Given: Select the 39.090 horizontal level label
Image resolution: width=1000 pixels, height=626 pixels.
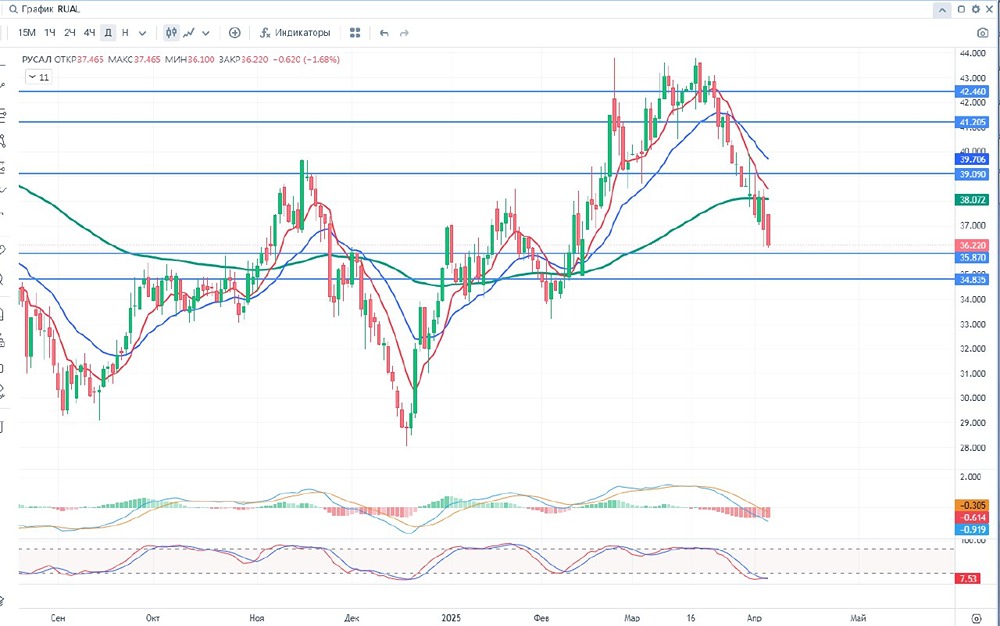Looking at the screenshot, I should [972, 175].
